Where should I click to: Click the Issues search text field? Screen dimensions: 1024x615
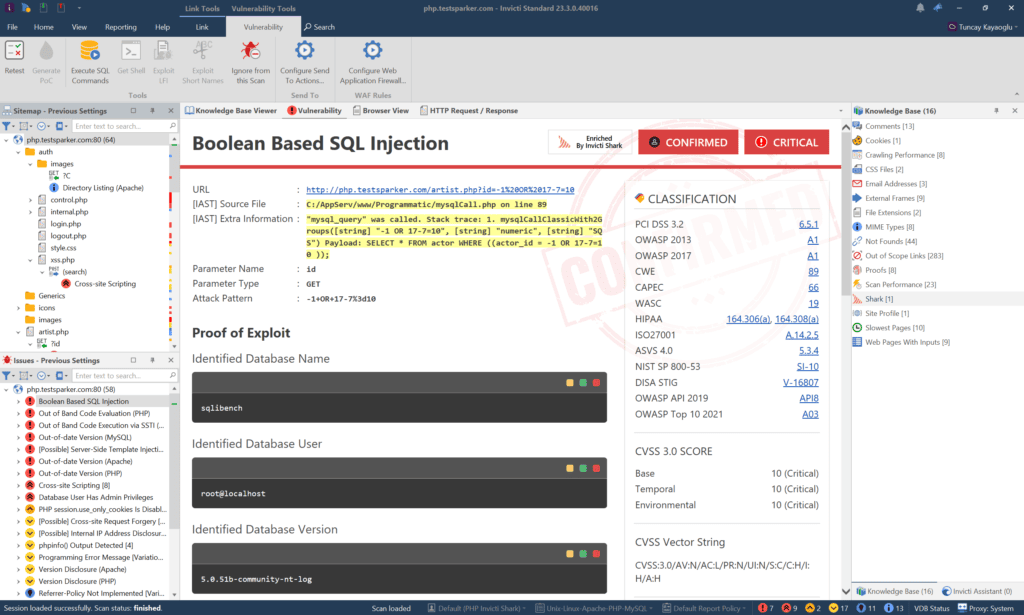(120, 375)
